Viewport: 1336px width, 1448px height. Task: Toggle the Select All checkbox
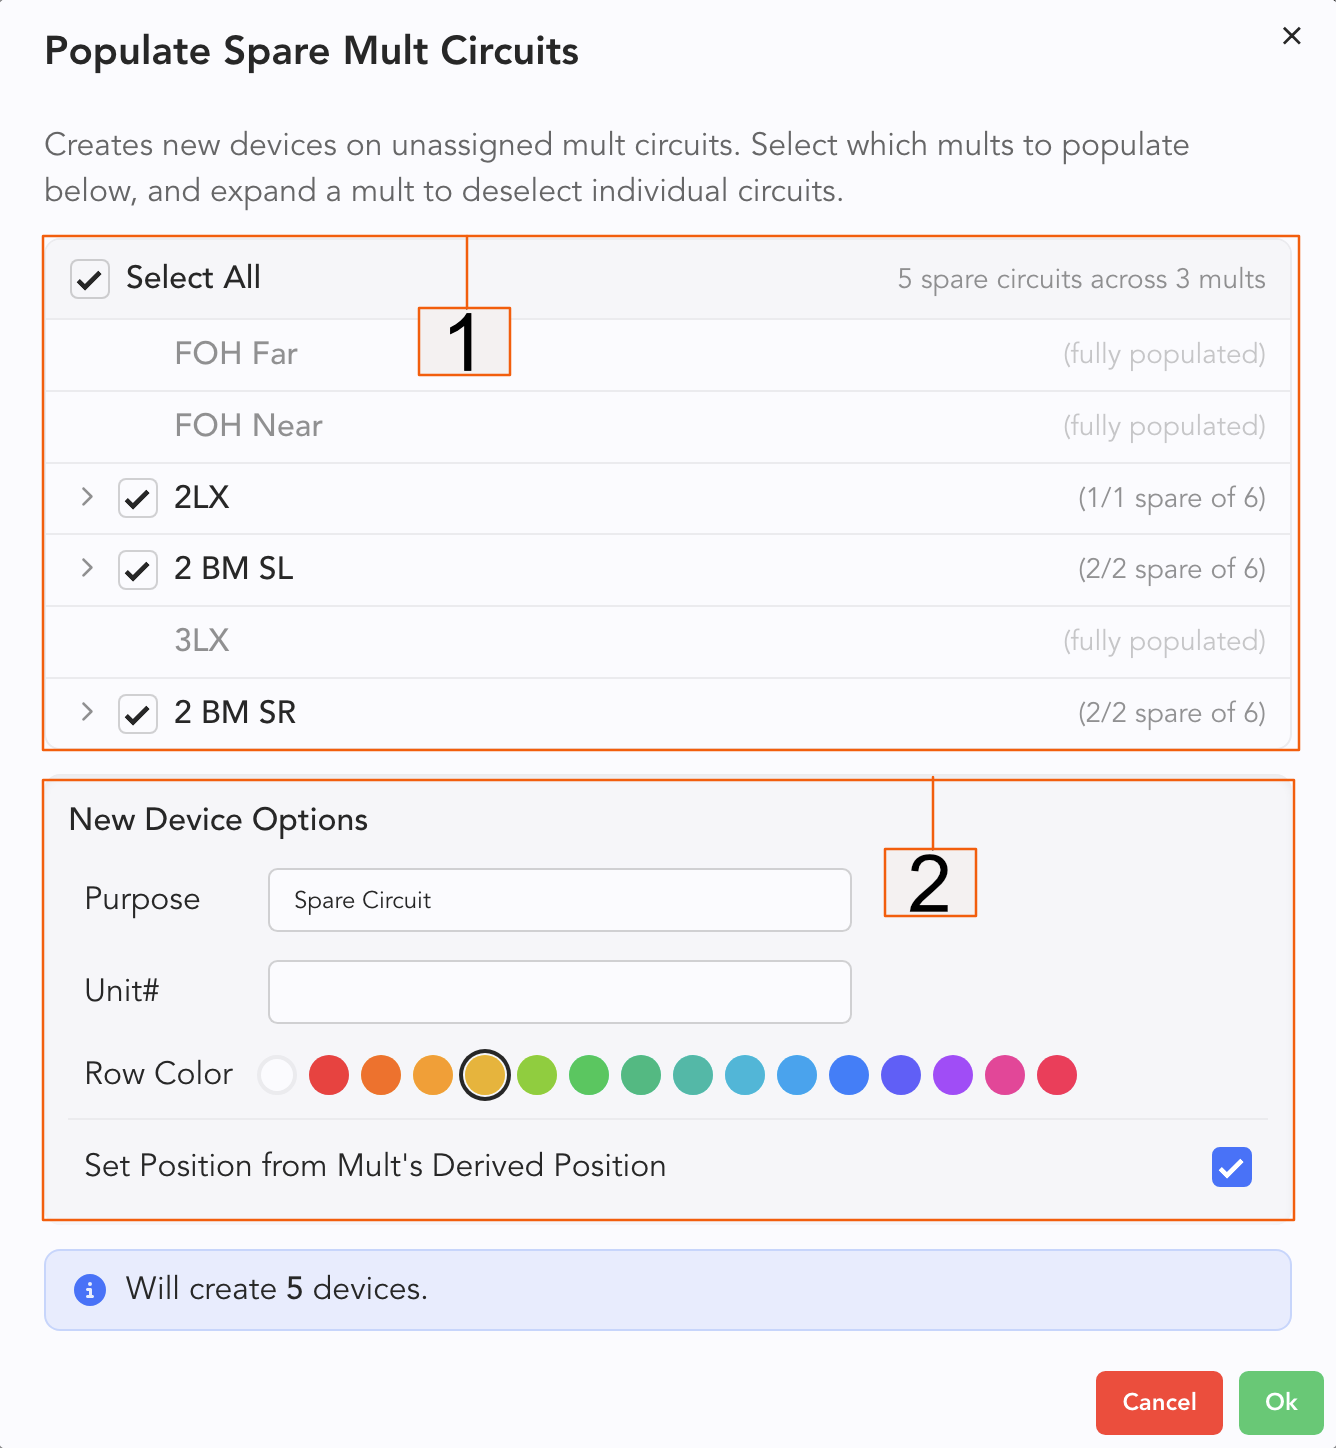[90, 279]
